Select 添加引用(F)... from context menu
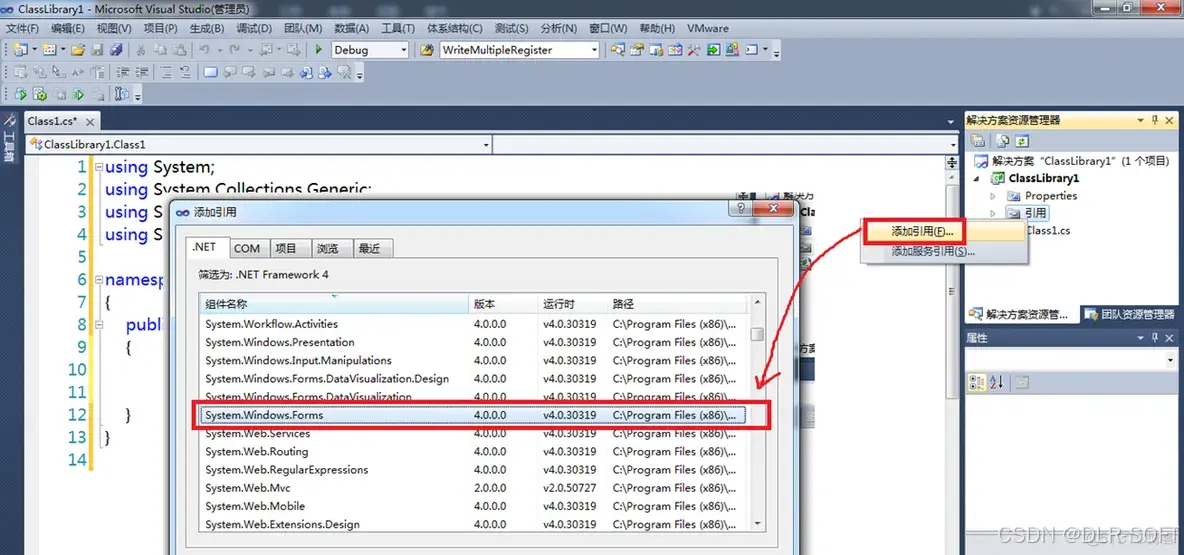This screenshot has width=1184, height=555. point(922,231)
